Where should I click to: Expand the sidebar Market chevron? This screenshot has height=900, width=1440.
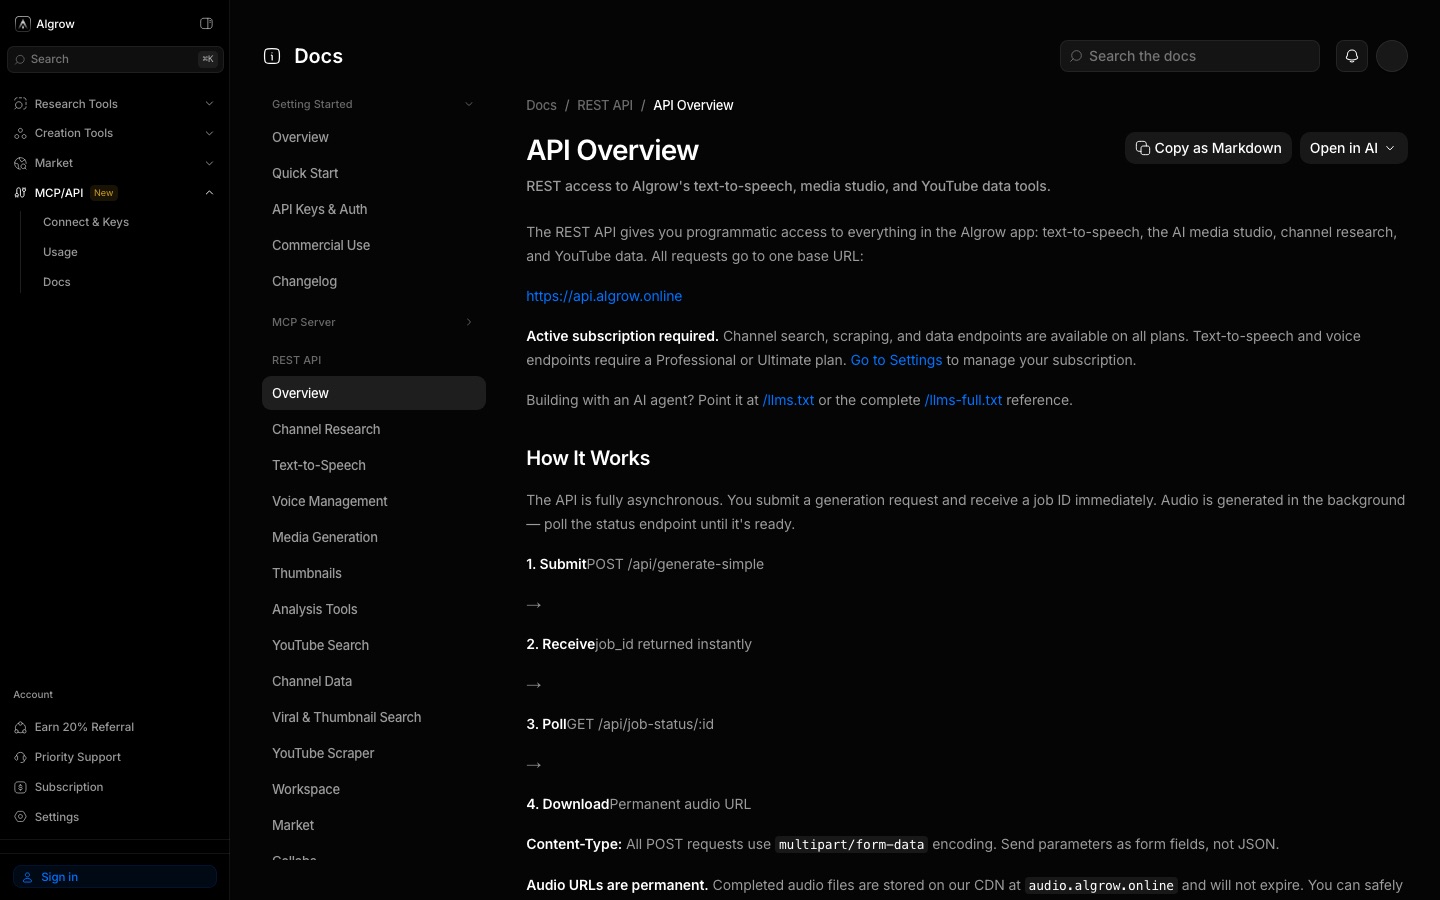(209, 163)
